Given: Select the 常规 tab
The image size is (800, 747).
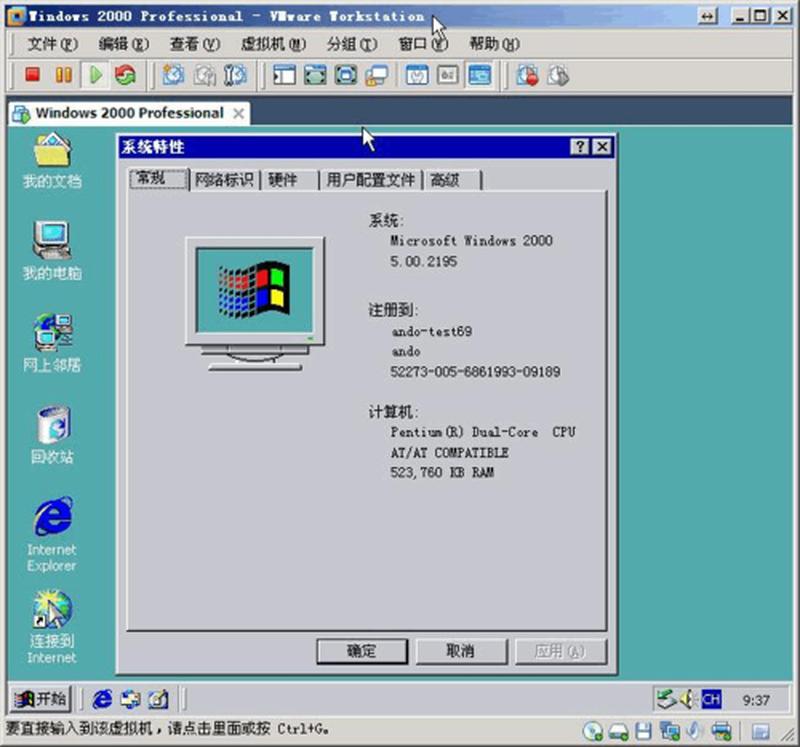Looking at the screenshot, I should [x=159, y=179].
